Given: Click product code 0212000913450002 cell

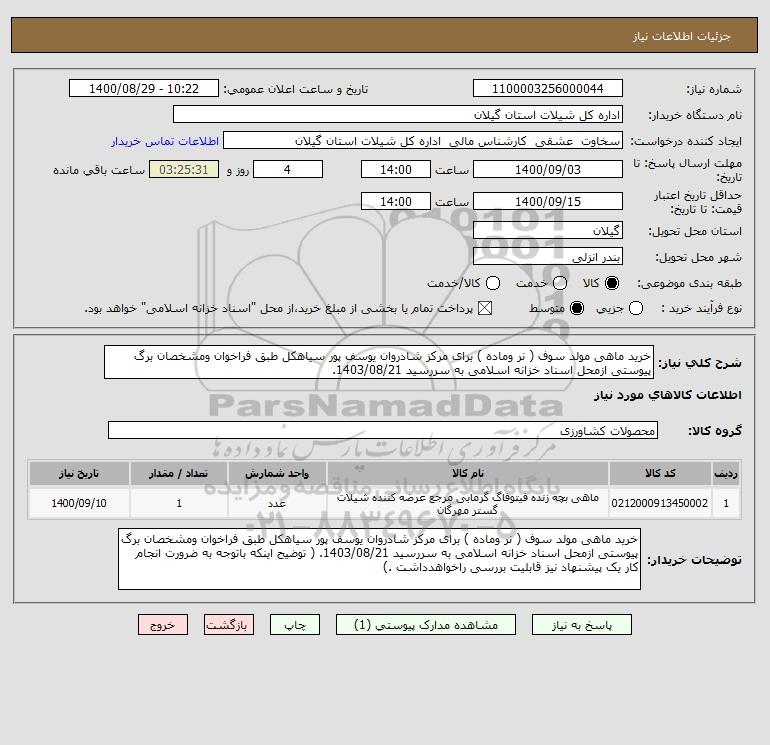Looking at the screenshot, I should [660, 503].
